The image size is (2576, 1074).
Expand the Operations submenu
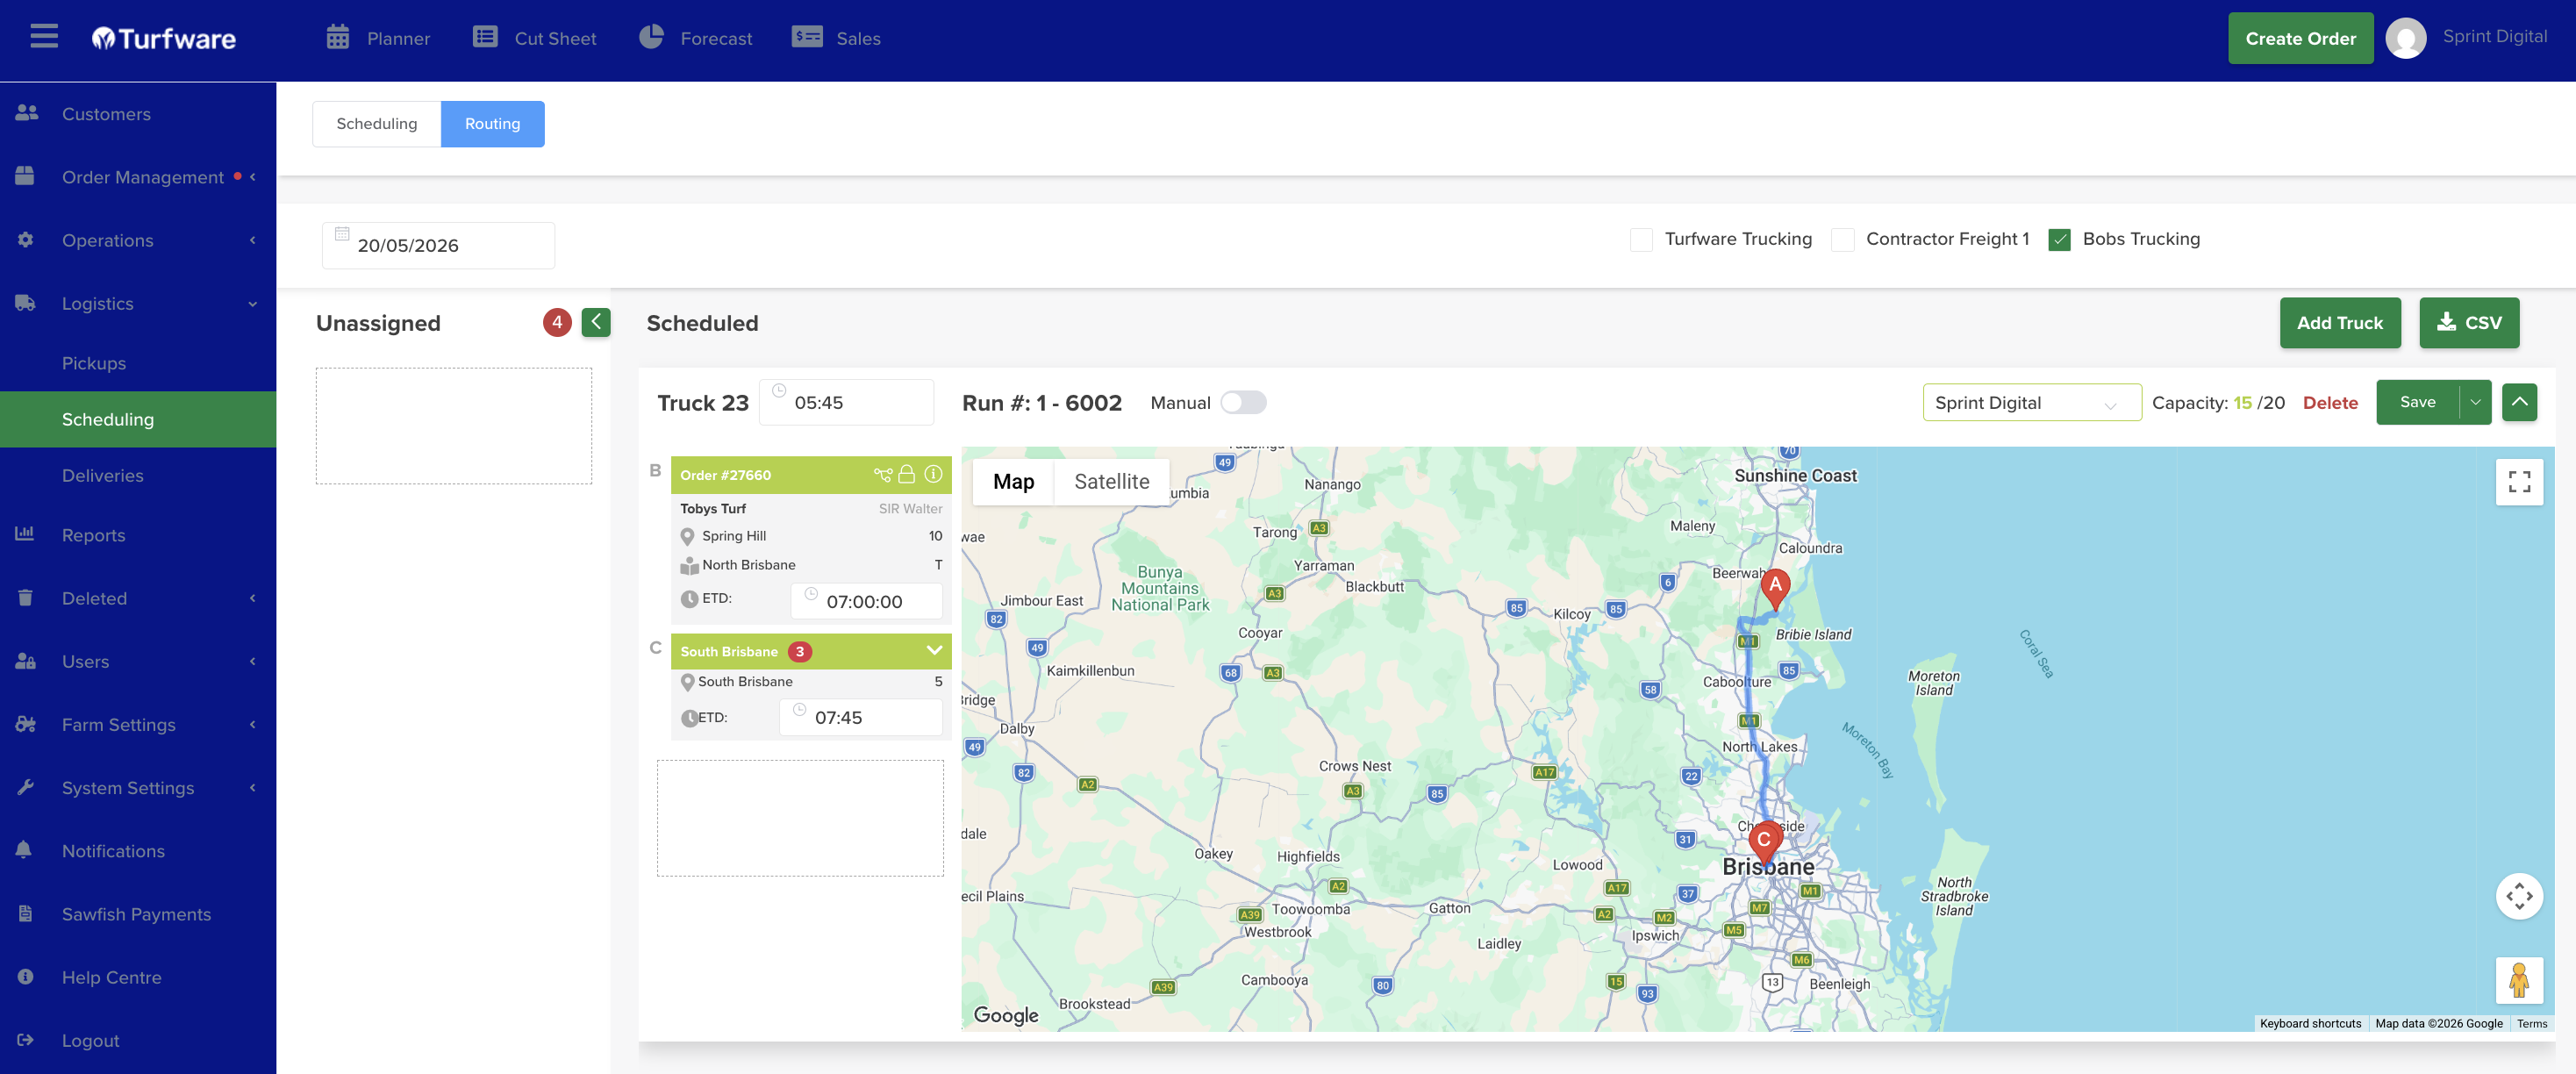click(x=253, y=239)
